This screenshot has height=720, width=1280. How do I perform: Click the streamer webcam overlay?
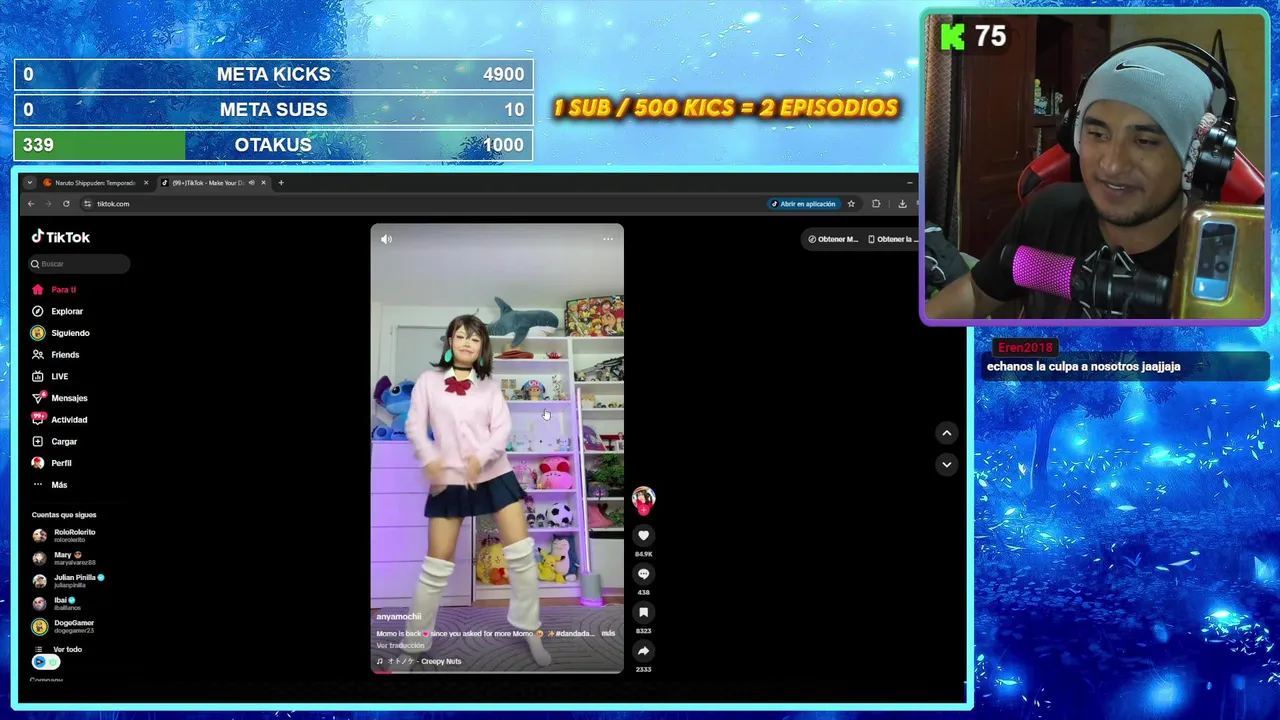pos(1095,167)
